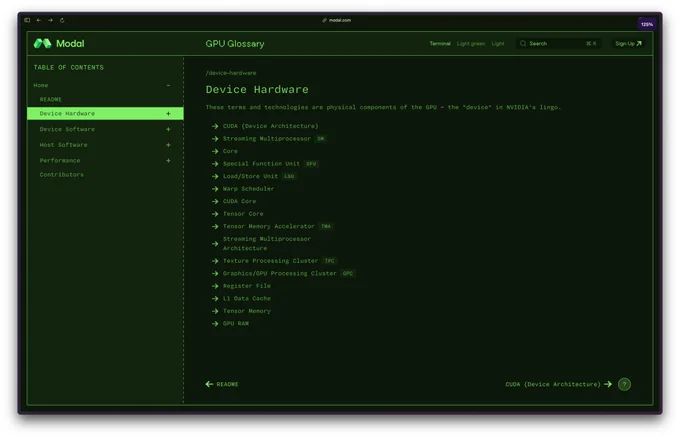The width and height of the screenshot is (680, 438).
Task: Open the Tensor Memory entry
Action: (246, 311)
